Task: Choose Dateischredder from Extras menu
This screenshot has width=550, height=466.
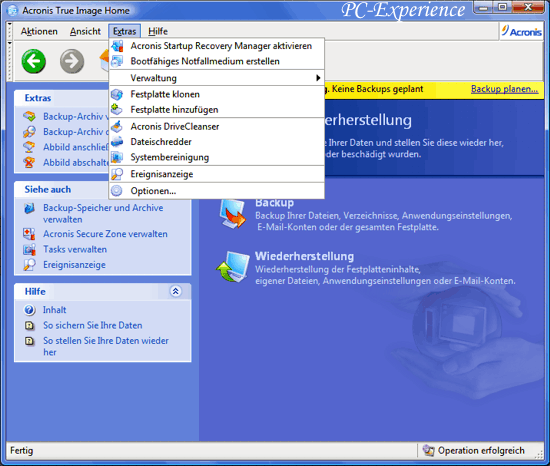Action: pyautogui.click(x=216, y=142)
